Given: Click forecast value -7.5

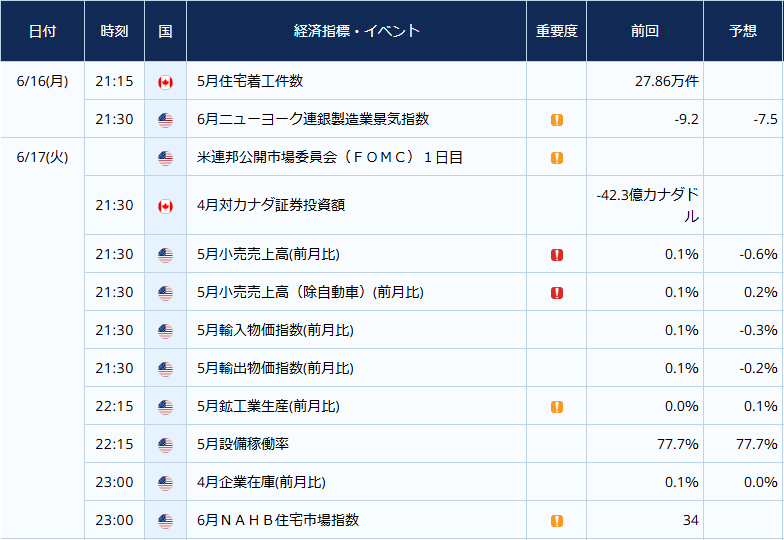Looking at the screenshot, I should (765, 120).
